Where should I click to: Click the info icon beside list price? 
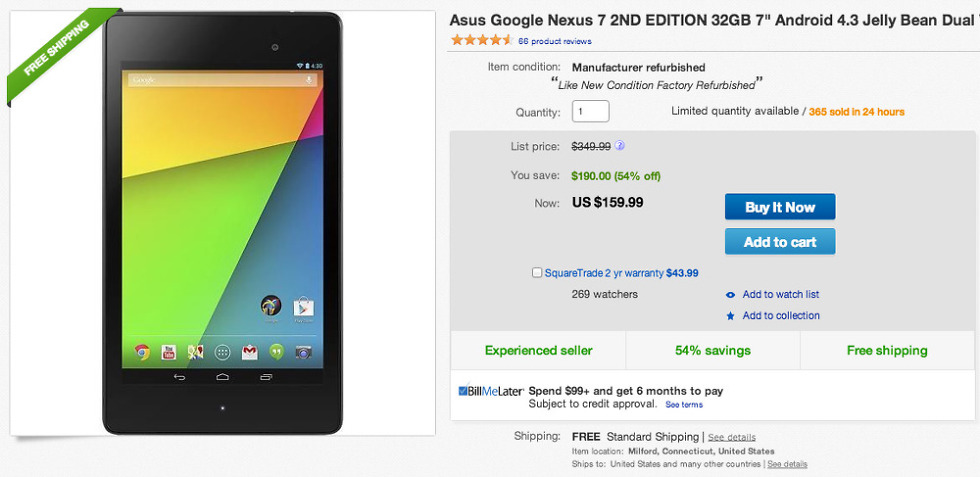(x=620, y=146)
